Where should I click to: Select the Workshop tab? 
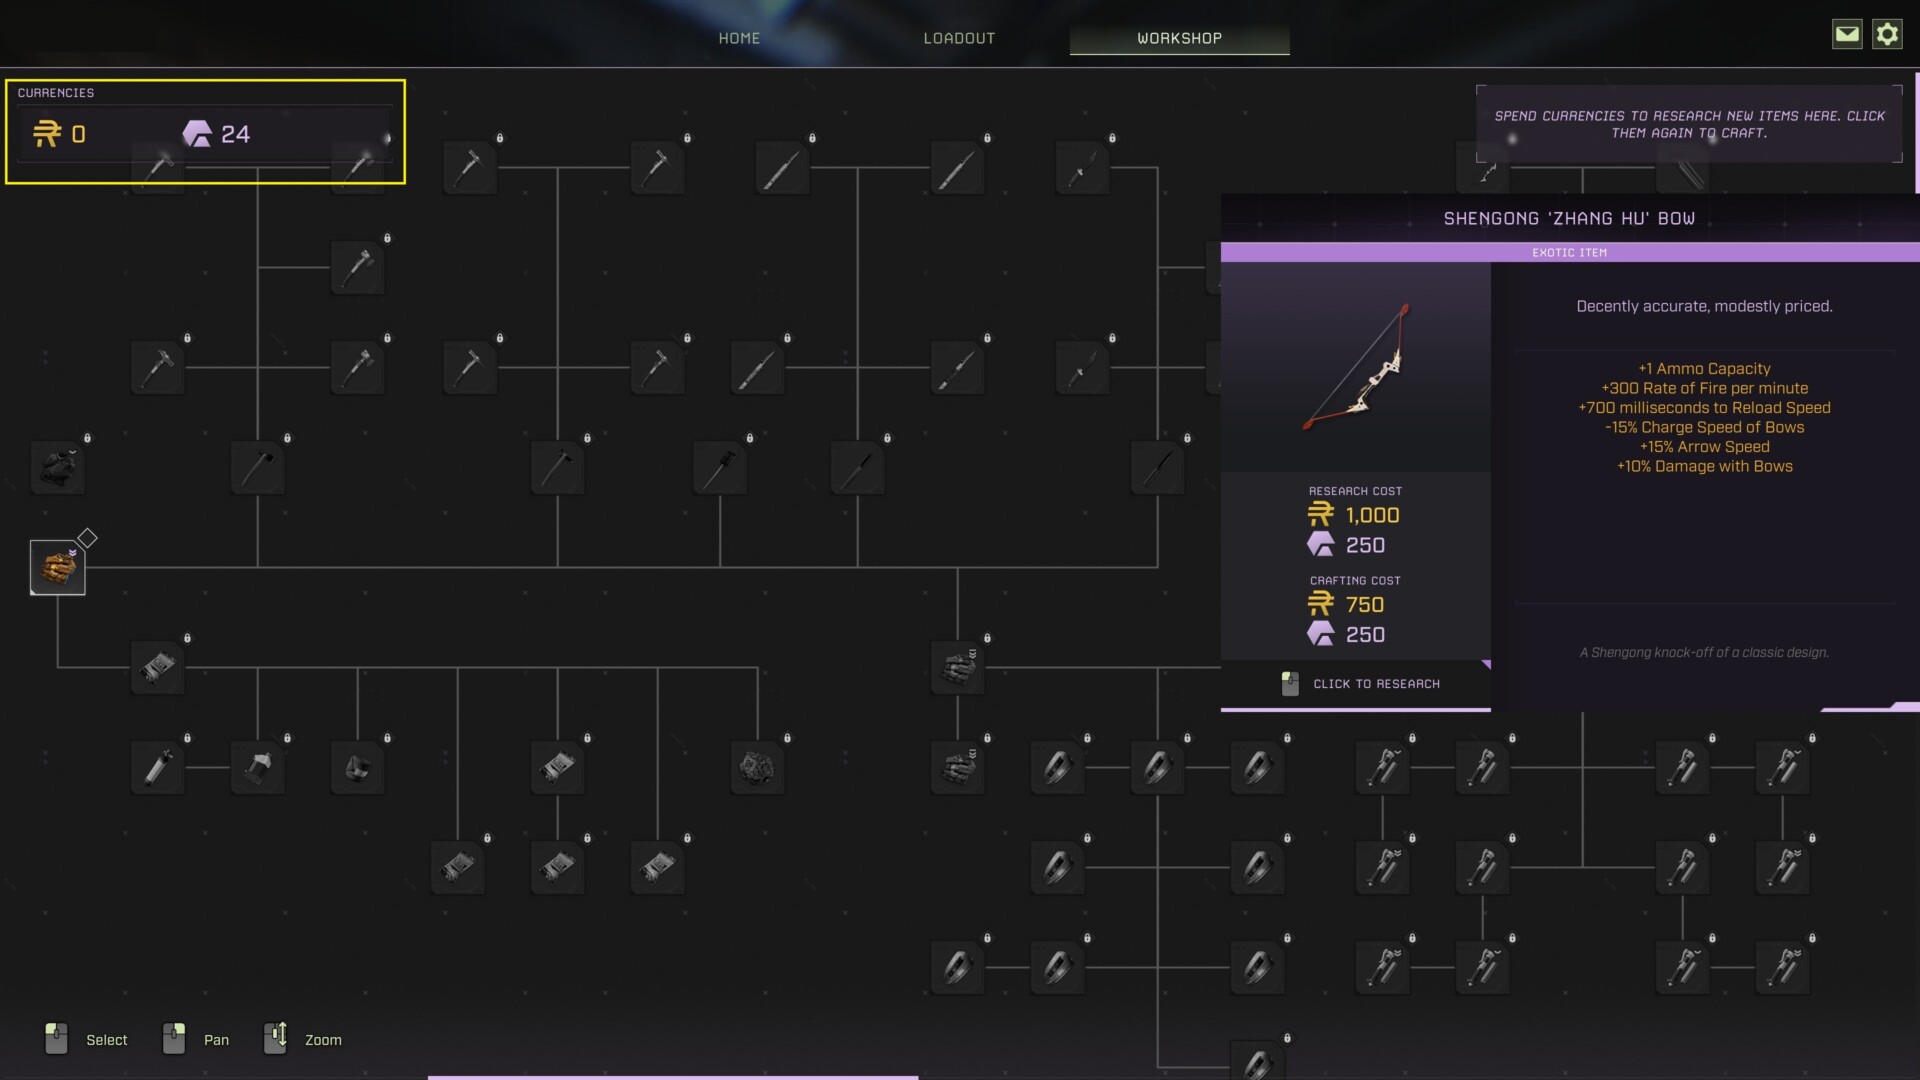(x=1179, y=38)
